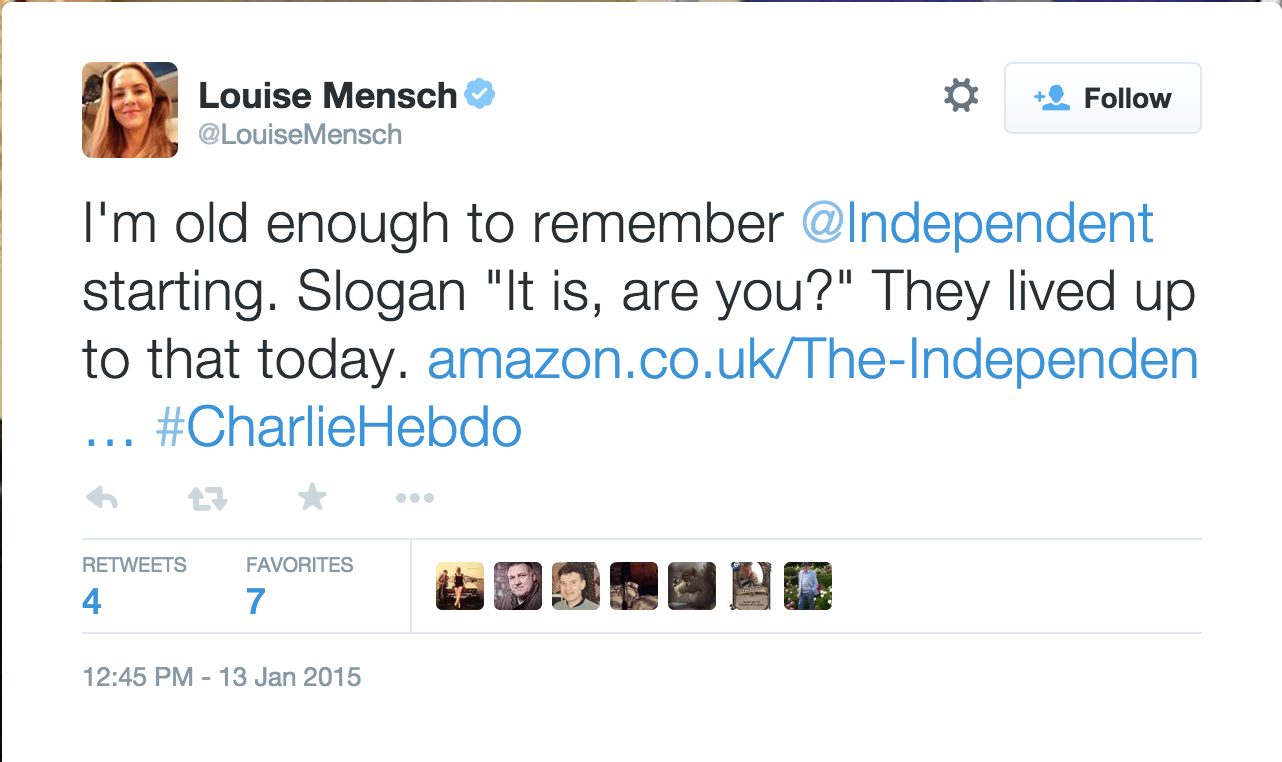The height and width of the screenshot is (762, 1282).
Task: Open Louise Mensch's profile picture
Action: [130, 110]
